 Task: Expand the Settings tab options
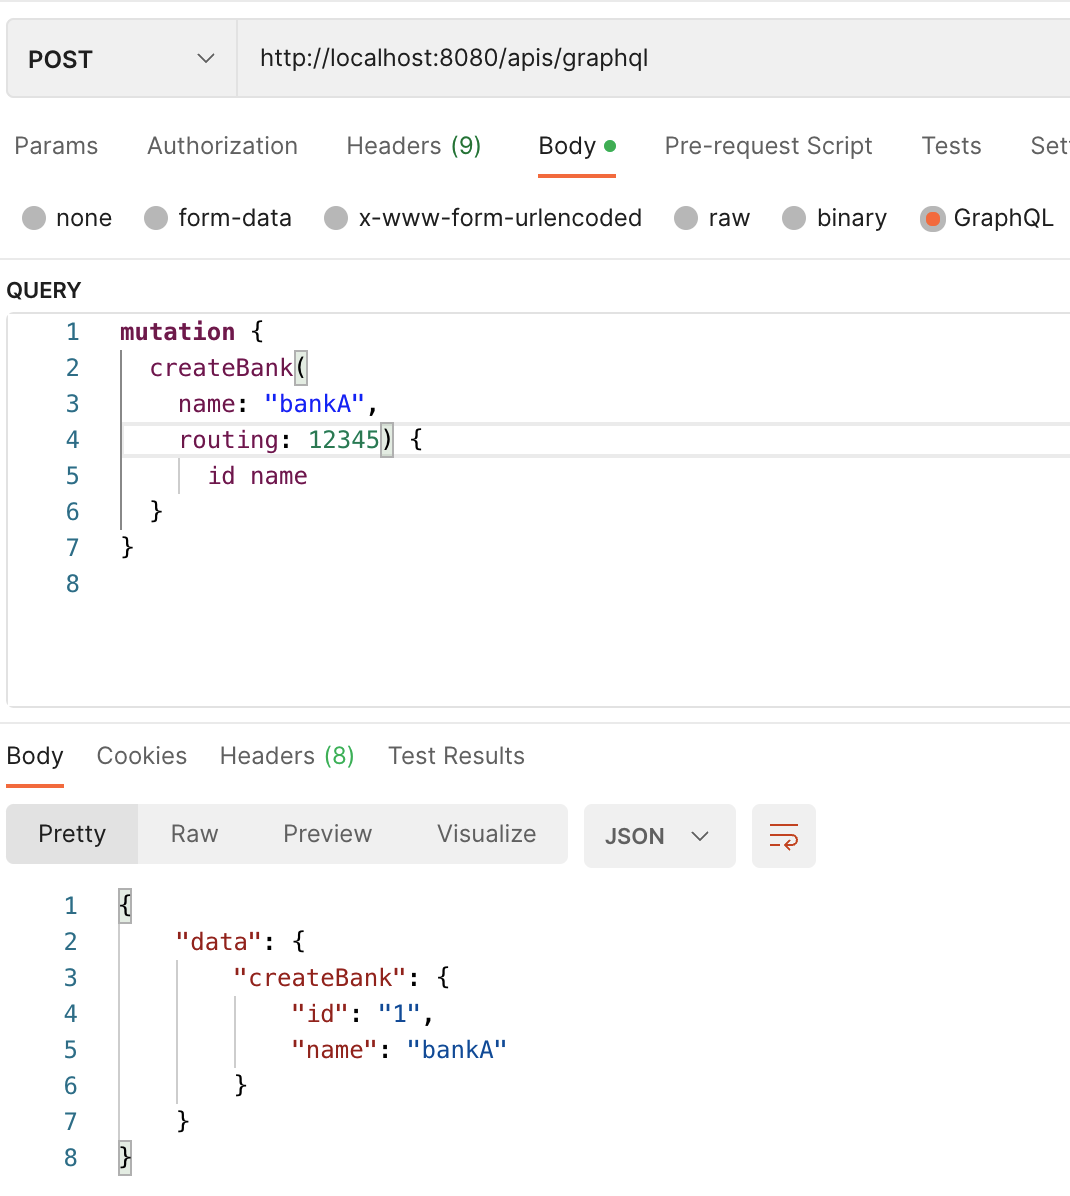coord(1049,146)
